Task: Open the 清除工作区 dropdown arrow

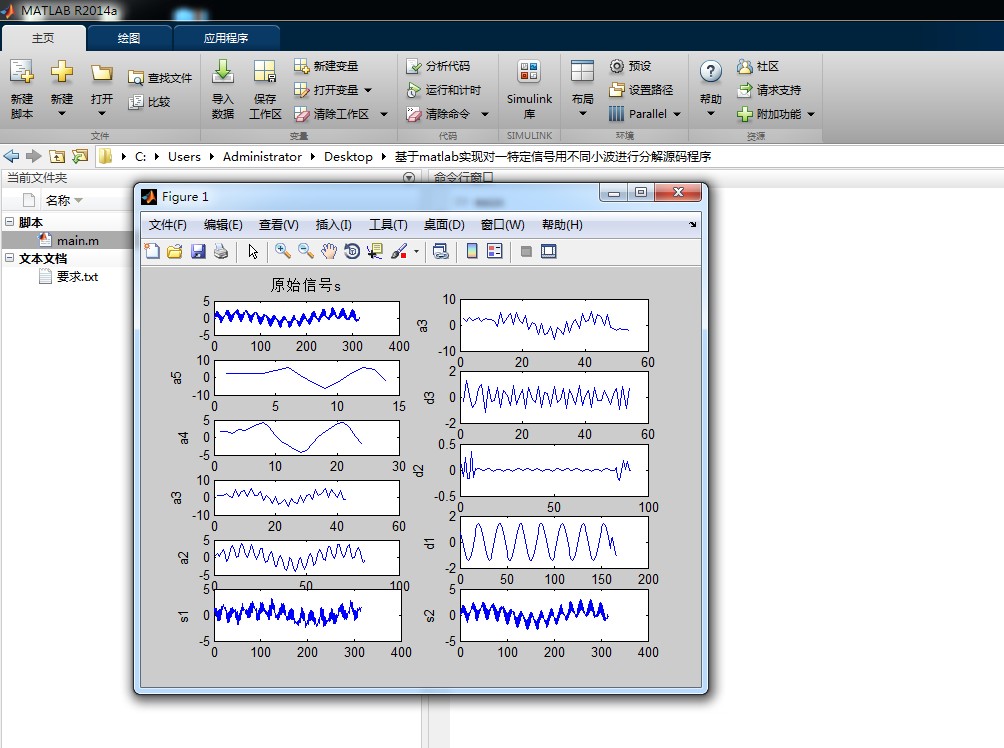Action: click(384, 114)
